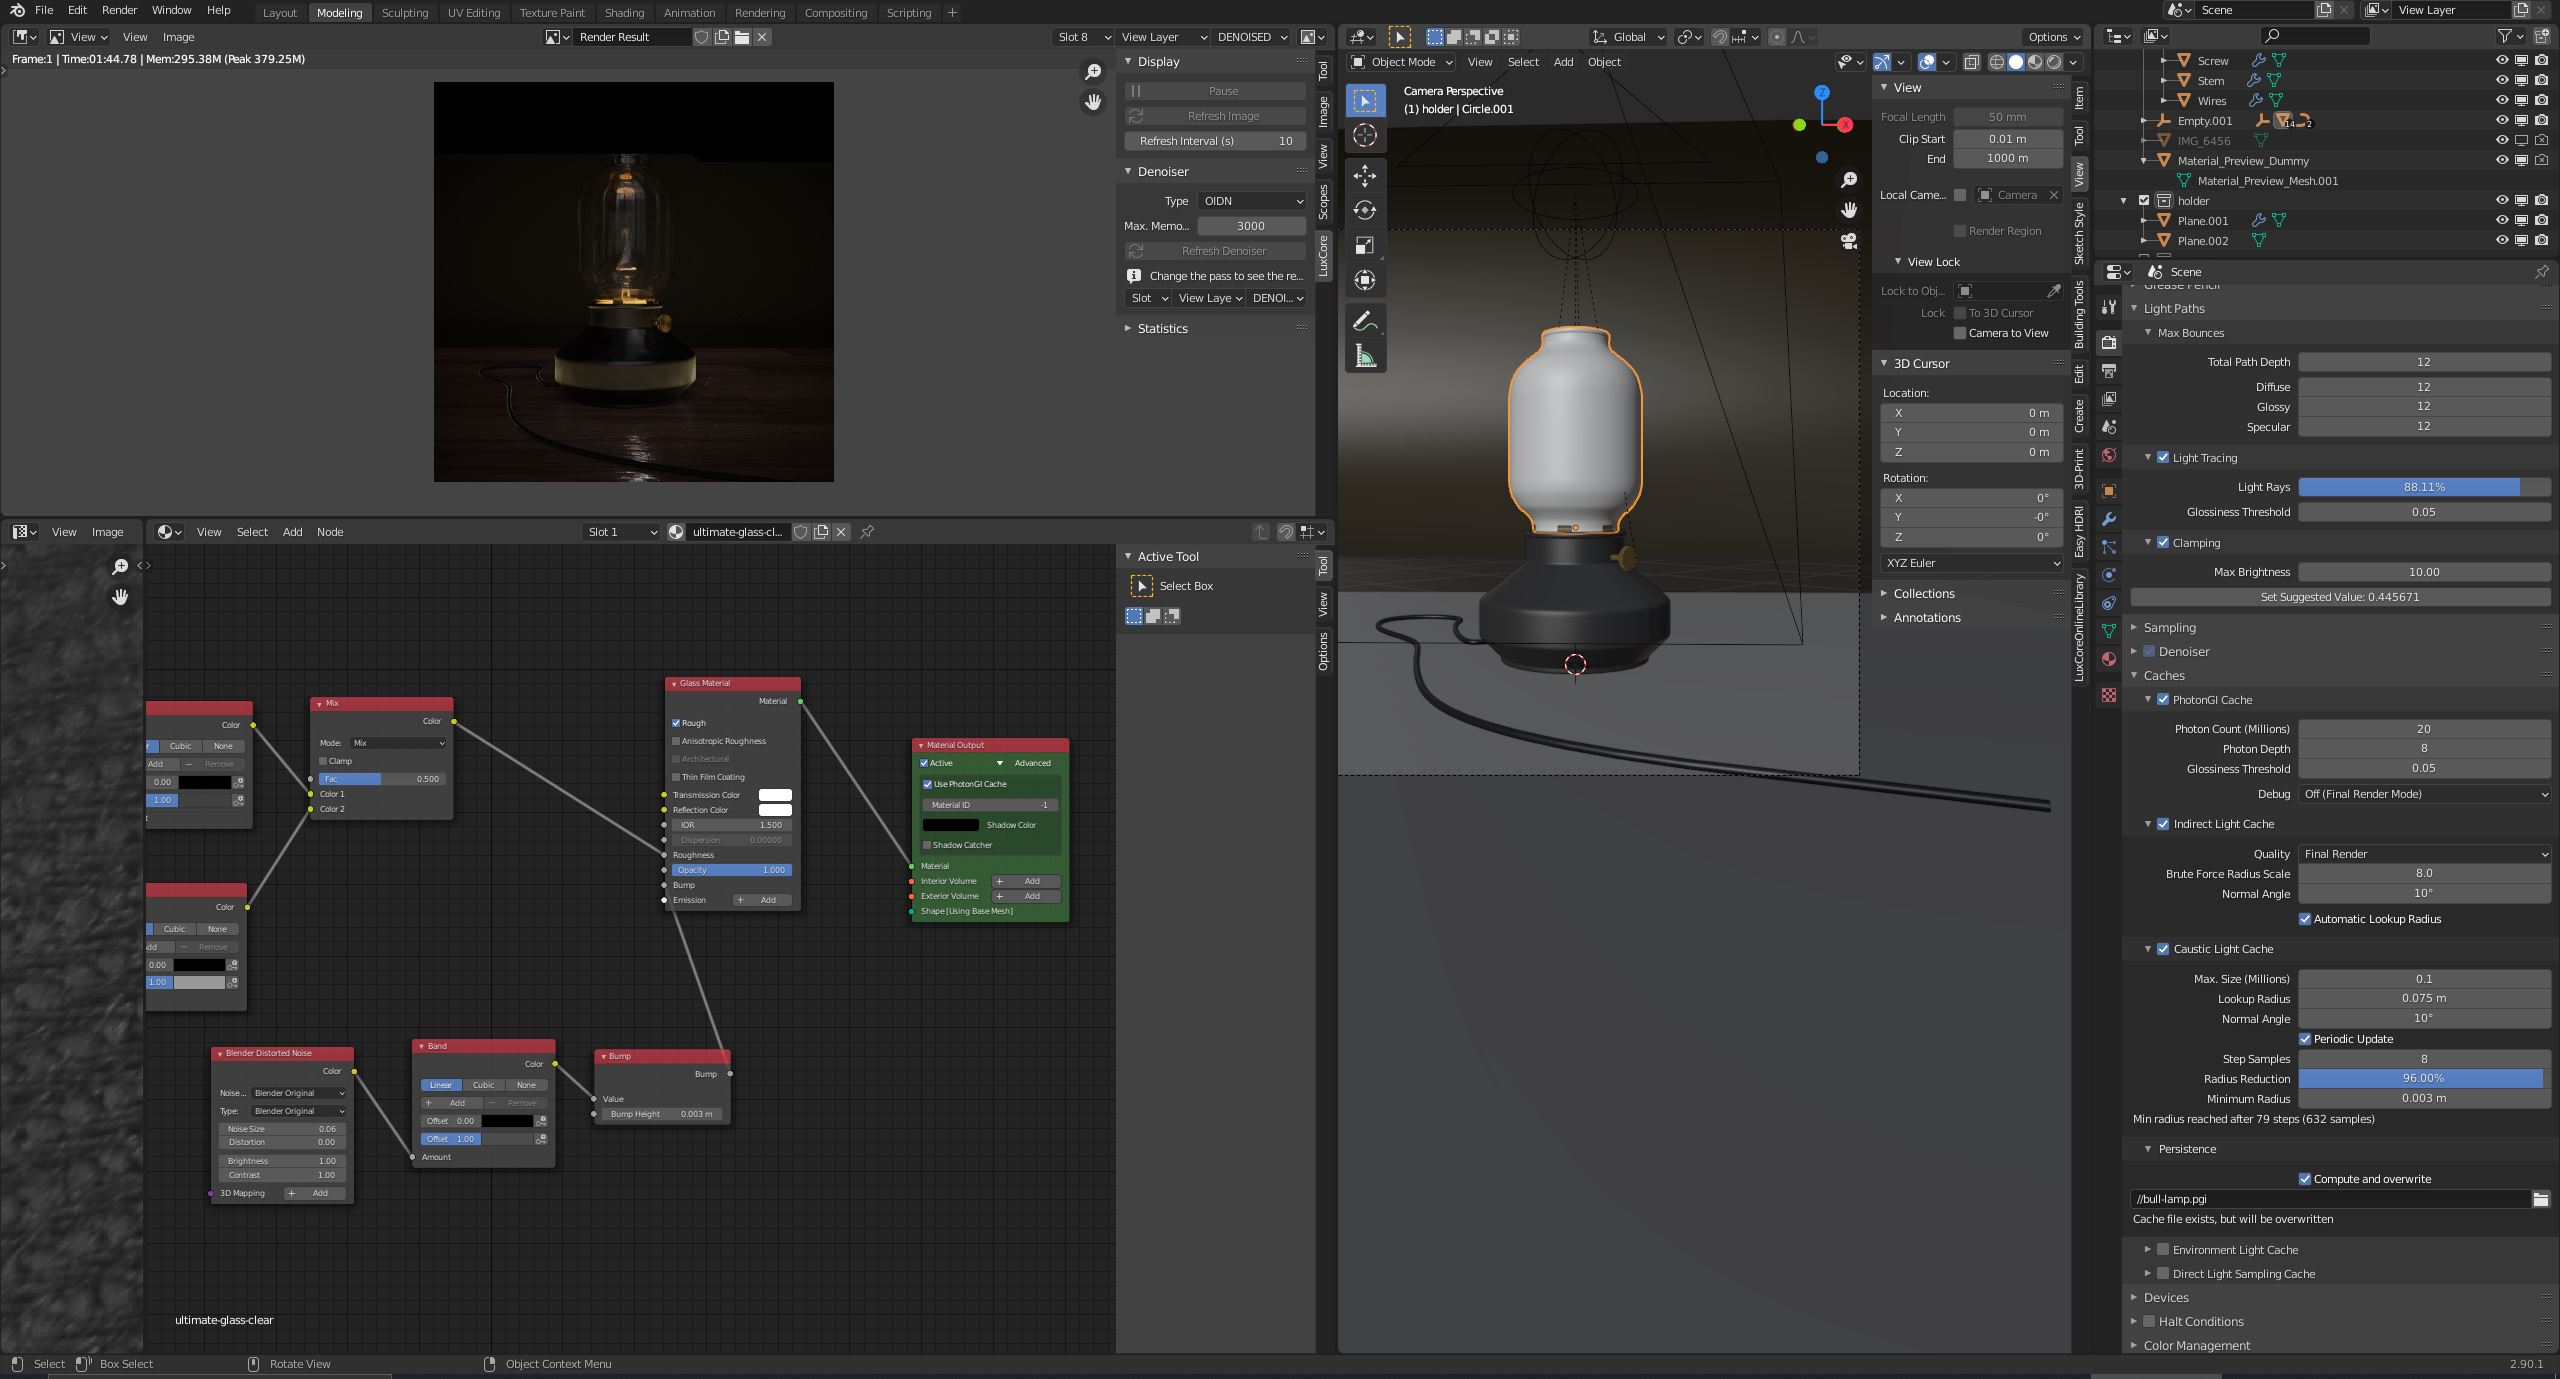Select the Rotate tool in viewport toolbar

[x=1365, y=211]
